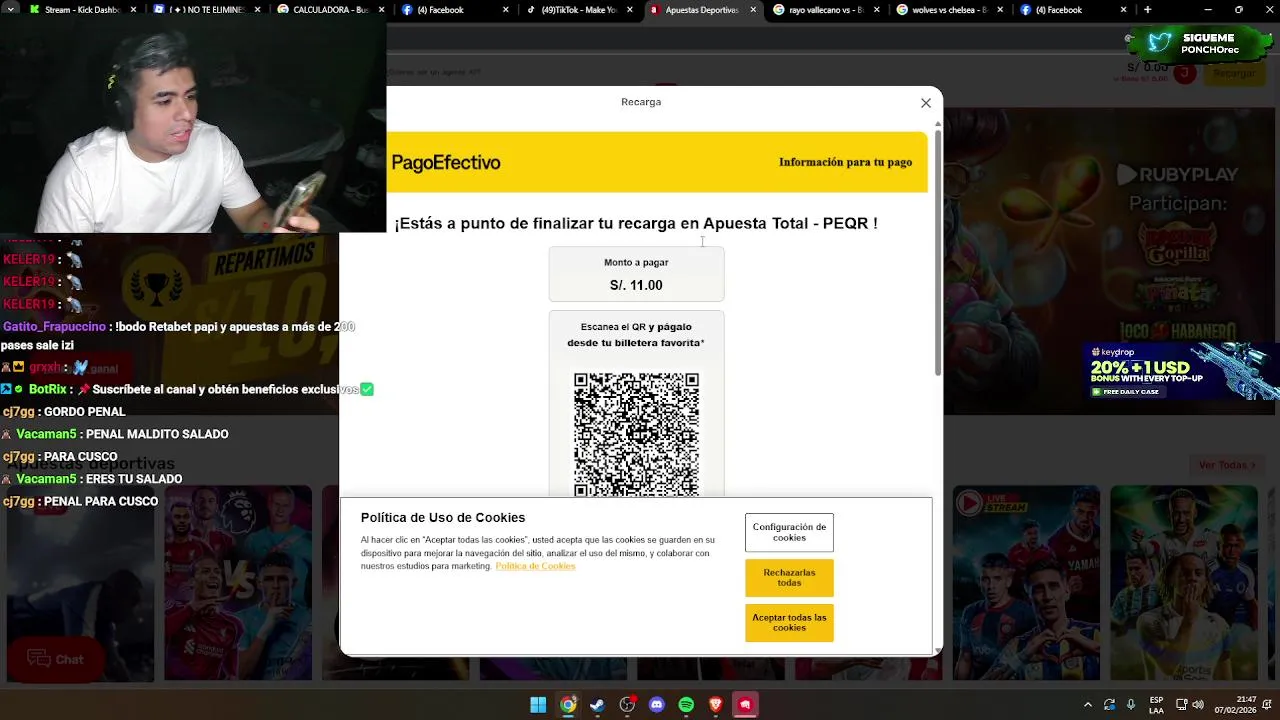Viewport: 1280px width, 720px height.
Task: Open Información para tu pago
Action: pos(845,162)
